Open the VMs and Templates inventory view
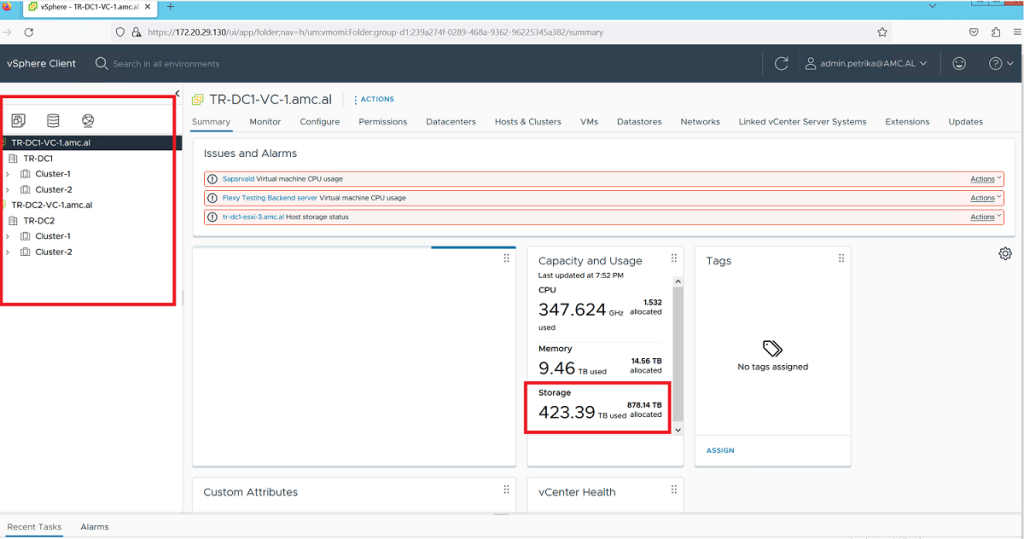Screen dimensions: 1024x539 18,121
